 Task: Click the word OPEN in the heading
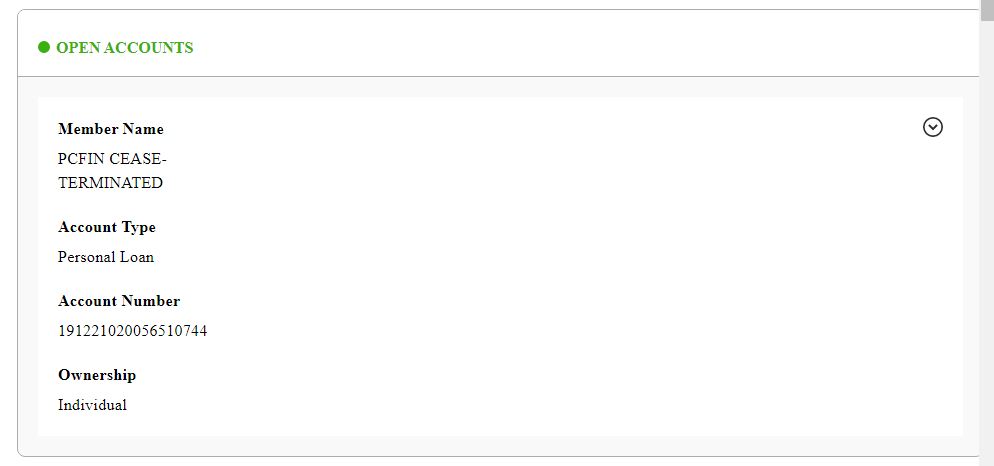[x=78, y=48]
